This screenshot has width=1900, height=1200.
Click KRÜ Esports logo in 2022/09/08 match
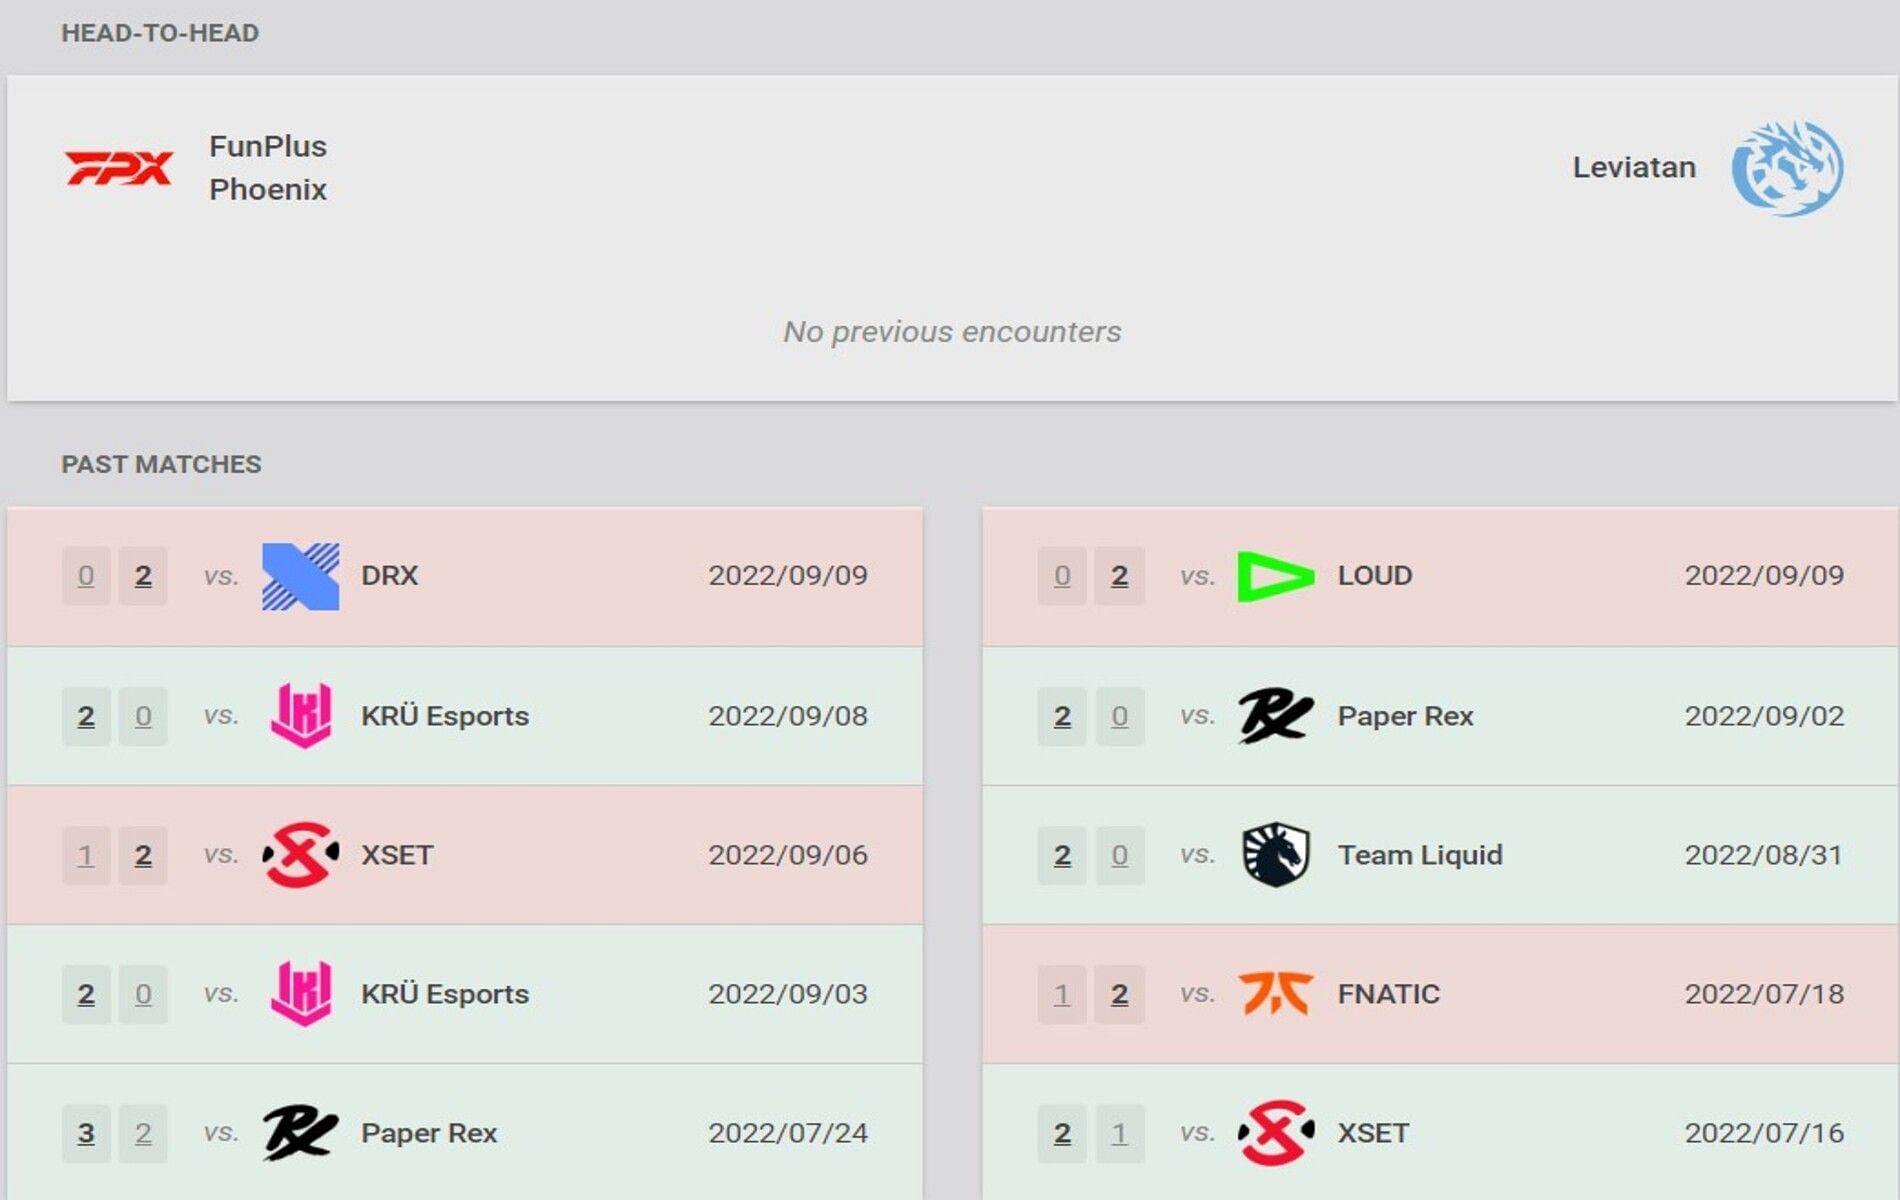pyautogui.click(x=301, y=716)
